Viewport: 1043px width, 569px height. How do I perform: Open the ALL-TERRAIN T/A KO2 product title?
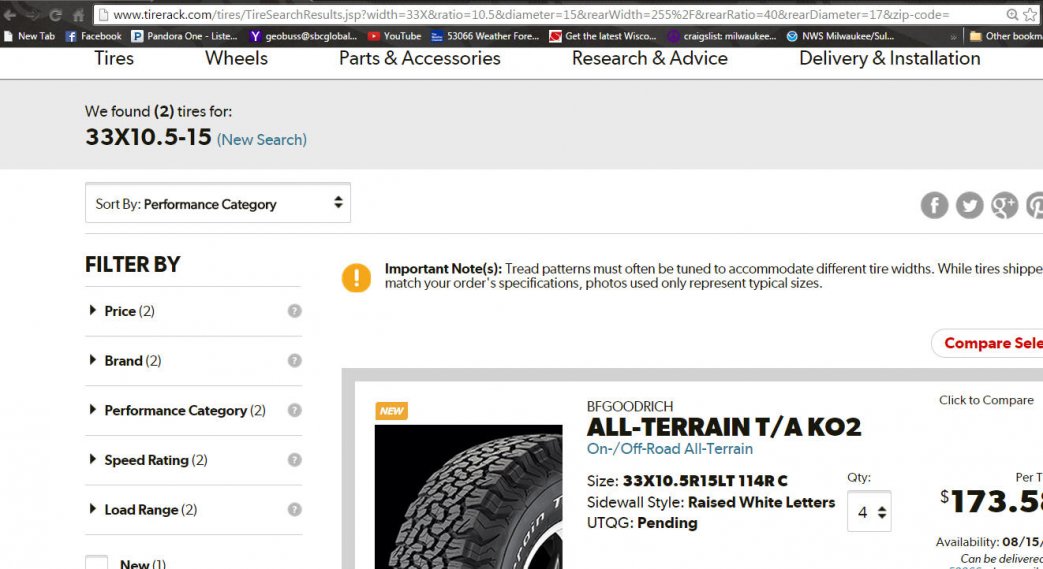[x=724, y=427]
